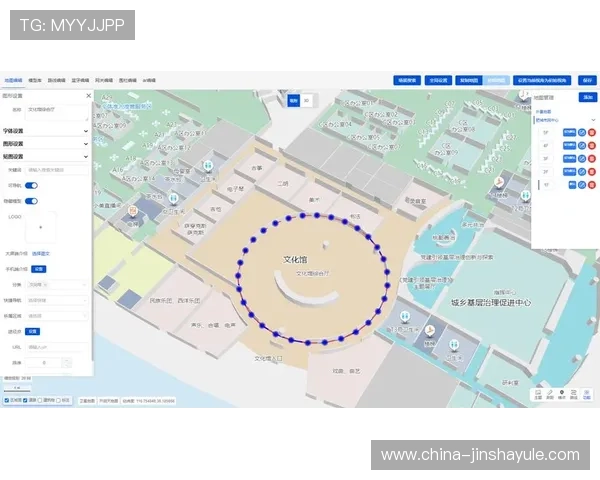Image resolution: width=600 pixels, height=480 pixels.
Task: Select the blue 平面 2D view button
Action: point(293,101)
